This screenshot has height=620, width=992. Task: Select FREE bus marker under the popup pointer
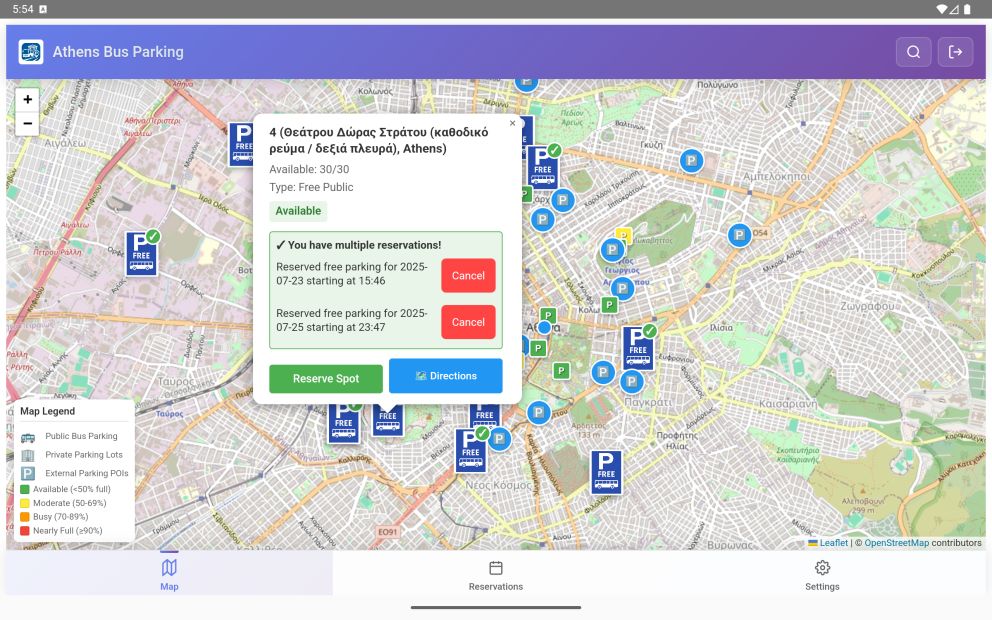point(388,421)
